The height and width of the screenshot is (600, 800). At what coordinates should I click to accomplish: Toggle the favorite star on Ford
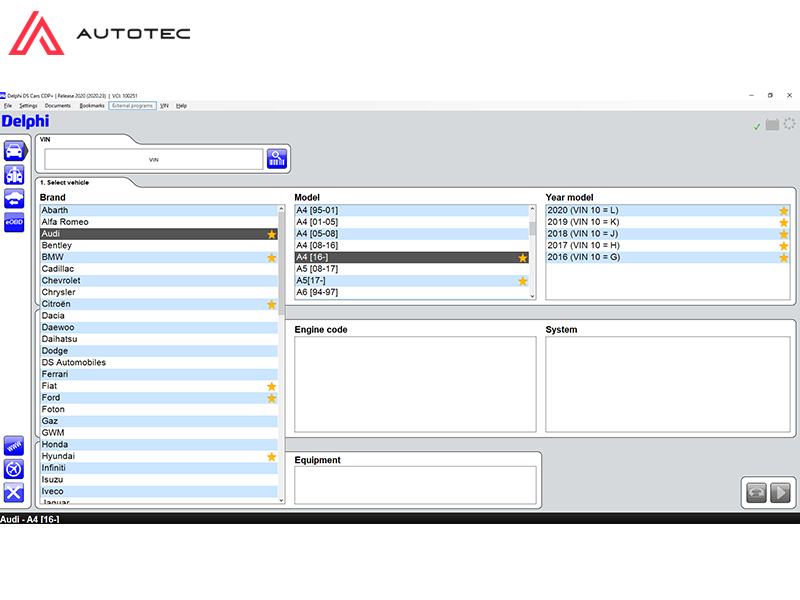coord(272,398)
